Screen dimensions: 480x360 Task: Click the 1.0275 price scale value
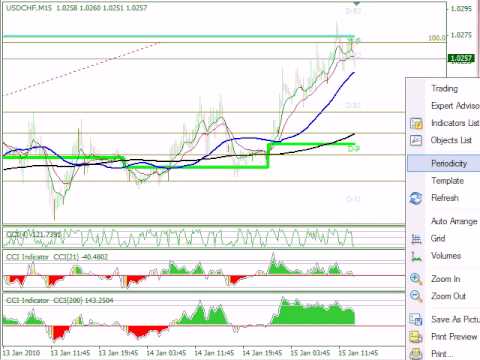point(461,35)
